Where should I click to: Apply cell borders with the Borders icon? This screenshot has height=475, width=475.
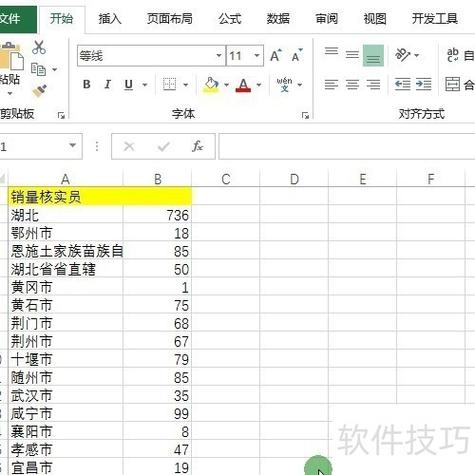pyautogui.click(x=169, y=84)
